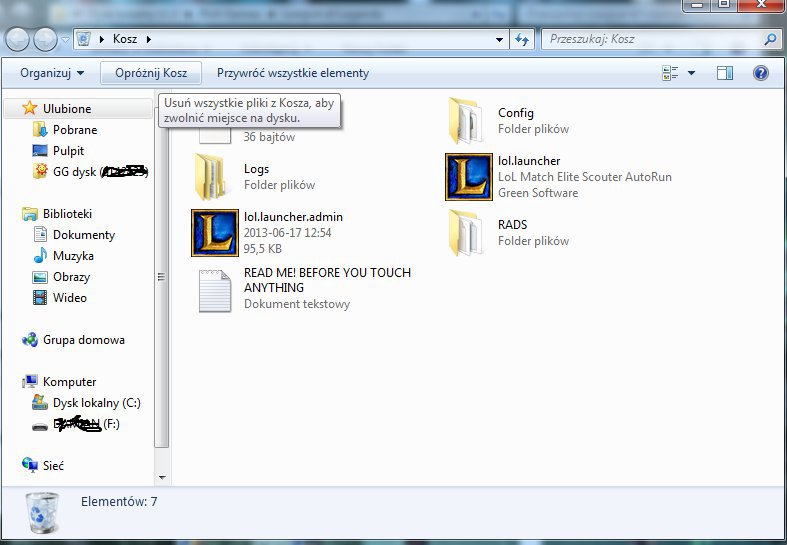Toggle the preview pane icon
This screenshot has width=787, height=545.
click(x=725, y=73)
